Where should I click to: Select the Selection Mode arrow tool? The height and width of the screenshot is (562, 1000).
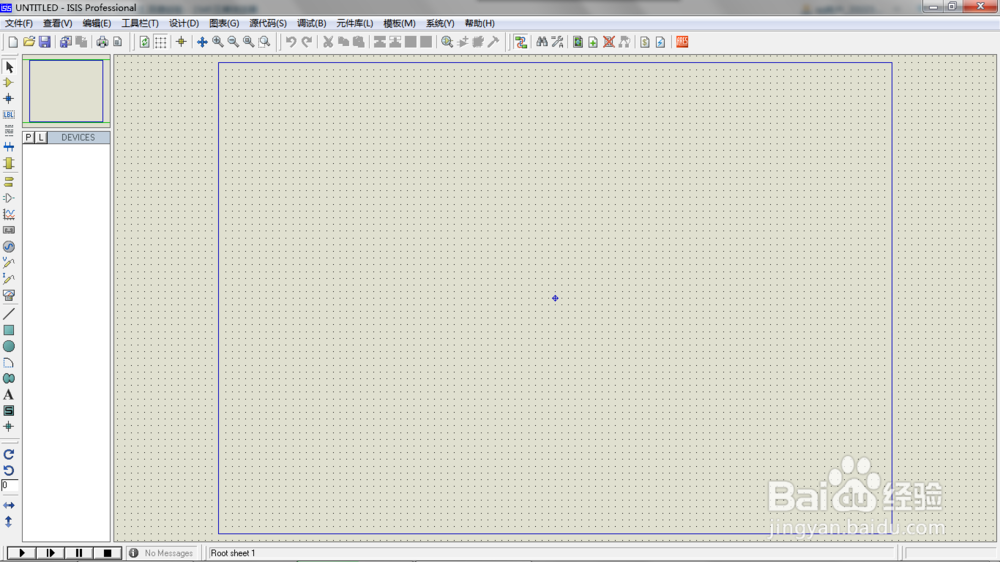point(9,67)
